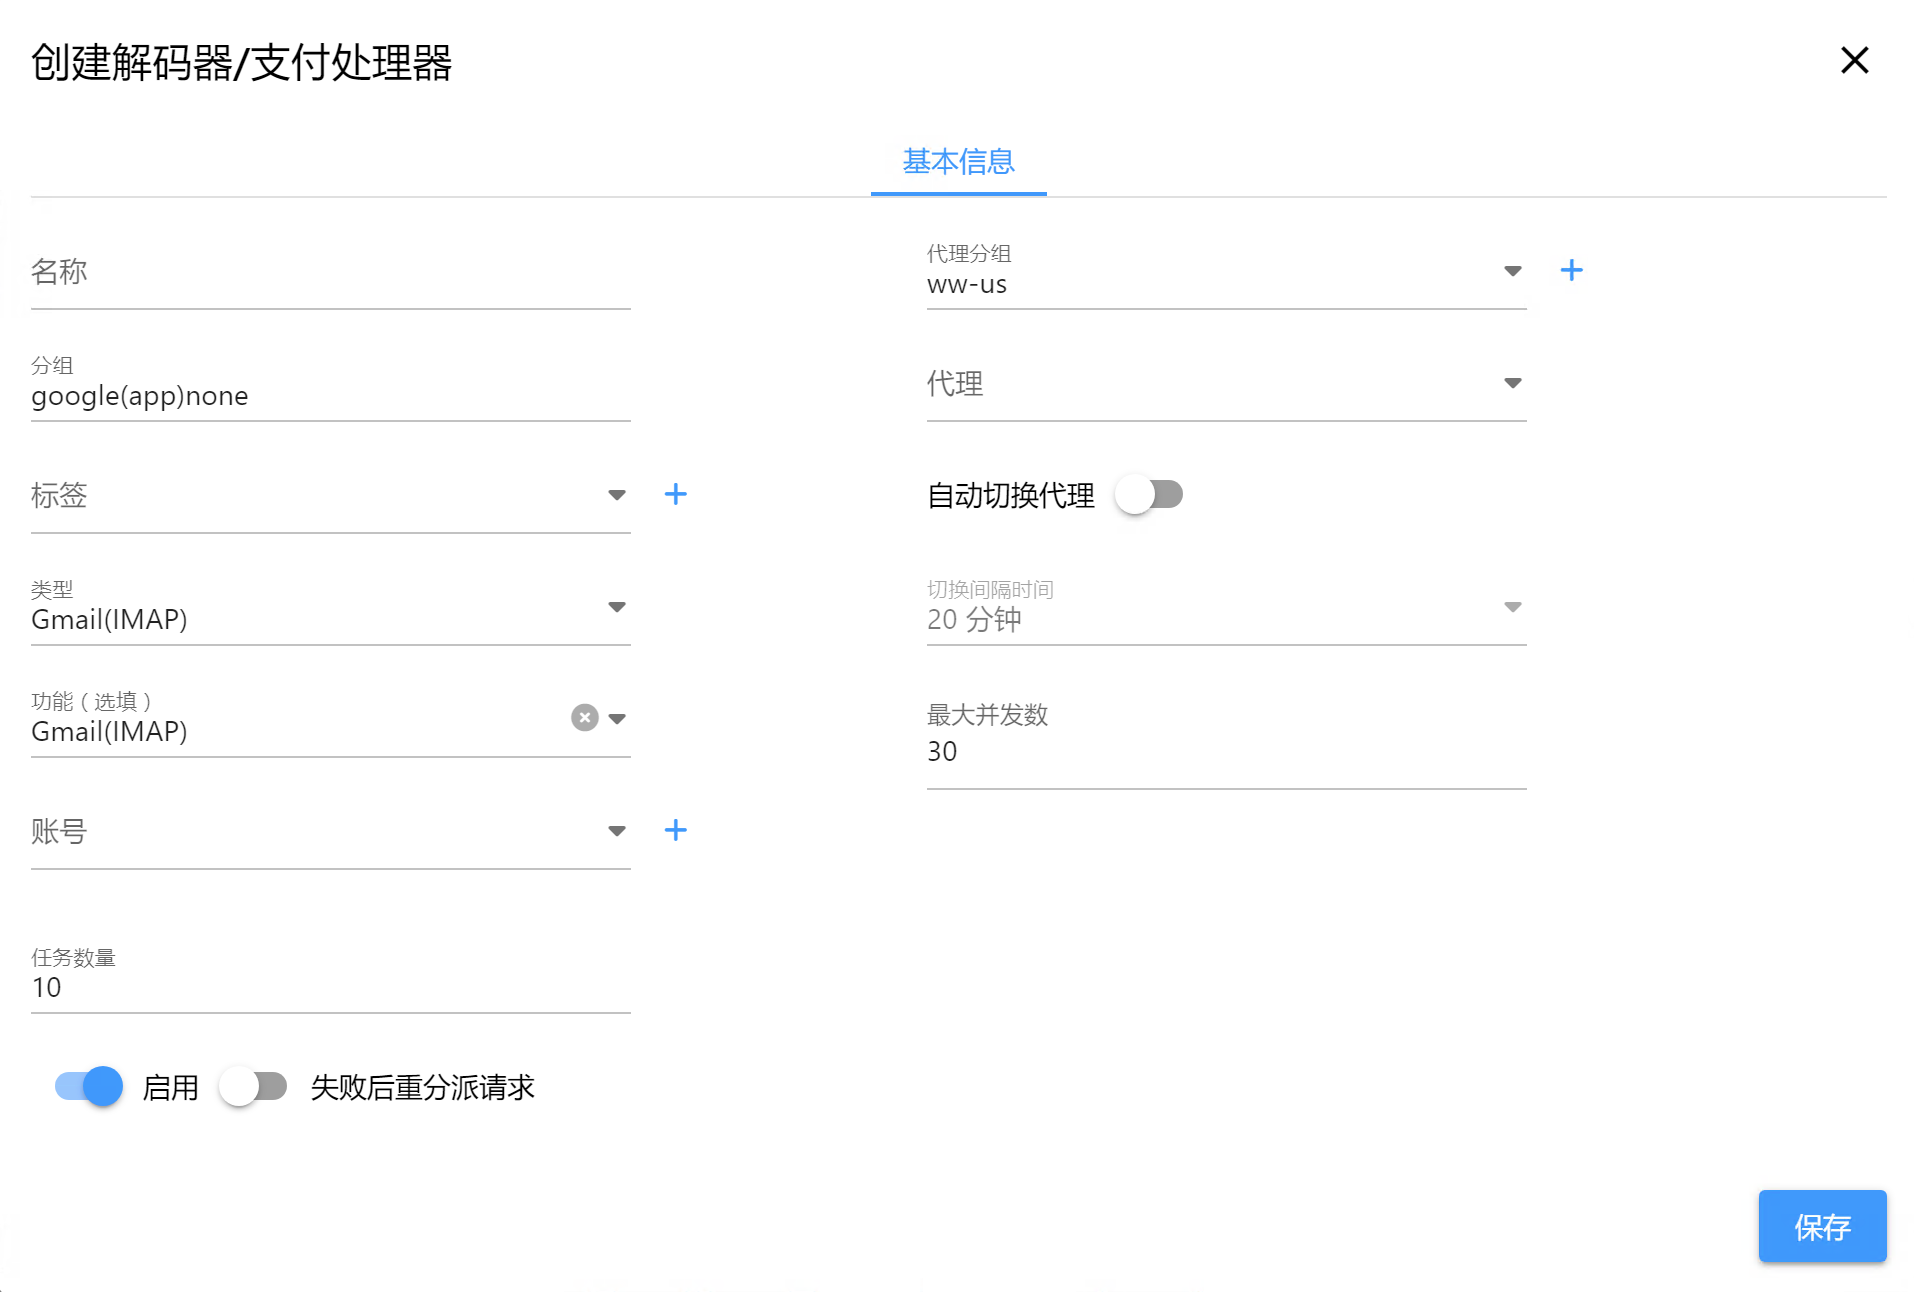
Task: Expand the 代理 dropdown
Action: [1512, 383]
